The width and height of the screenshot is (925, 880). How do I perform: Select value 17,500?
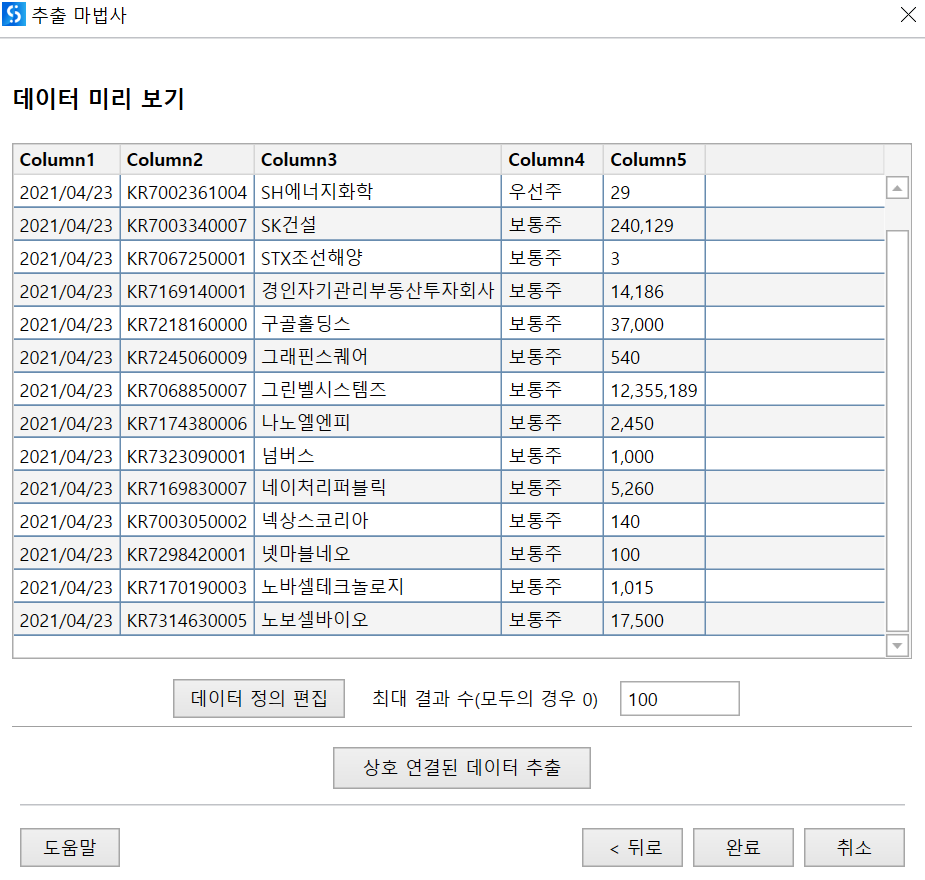coord(654,620)
